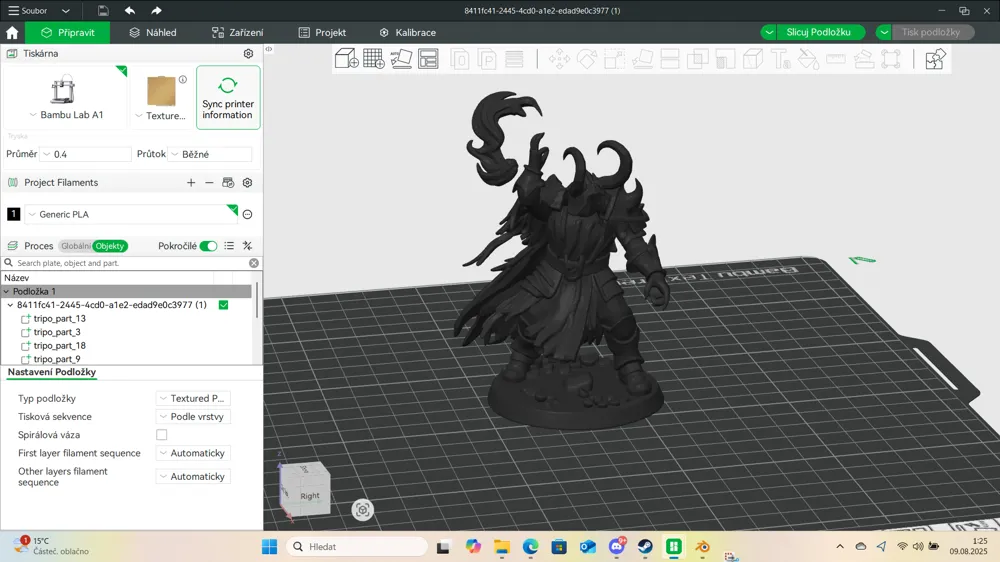Click the process settings list icon
This screenshot has height=562, width=1000.
[x=229, y=246]
